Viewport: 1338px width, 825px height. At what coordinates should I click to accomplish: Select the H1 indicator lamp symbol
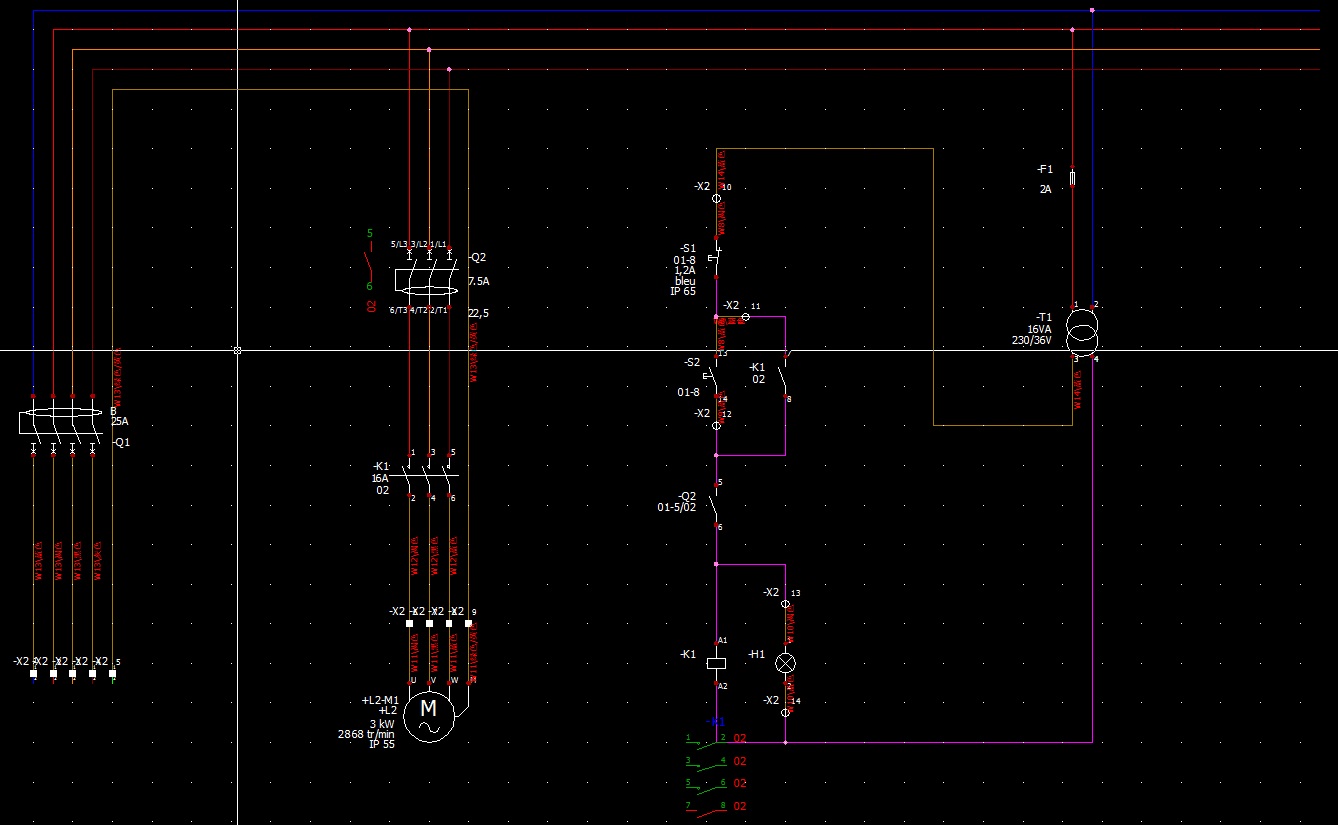786,663
